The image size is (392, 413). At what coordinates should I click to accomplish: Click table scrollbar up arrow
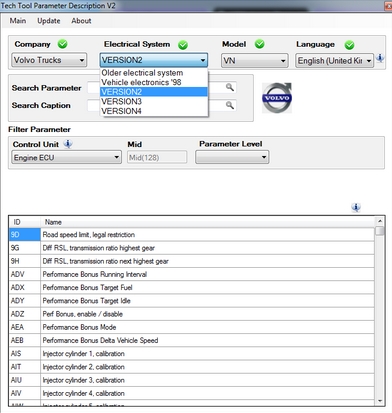[x=380, y=221]
